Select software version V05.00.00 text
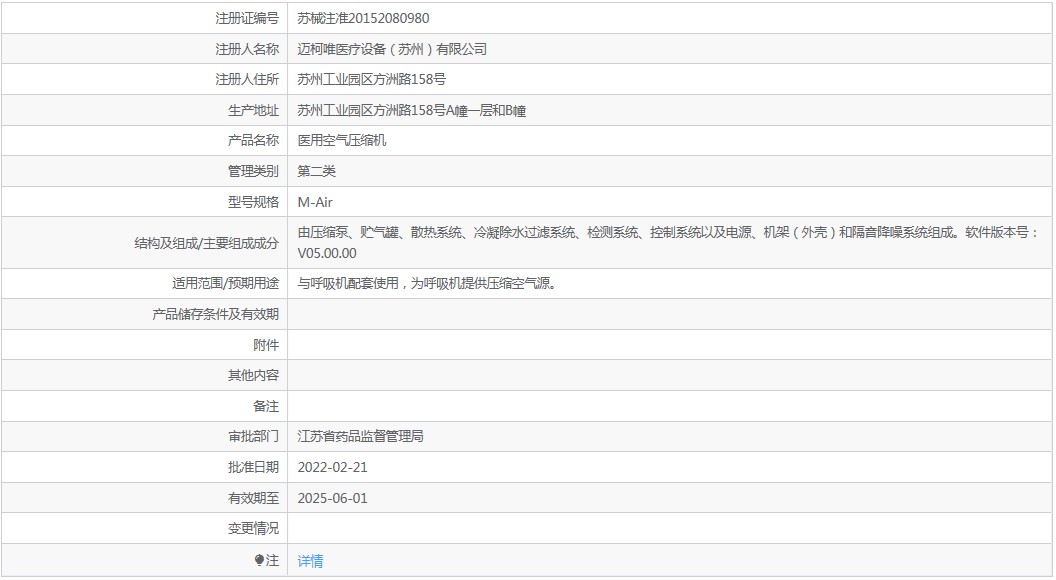The height and width of the screenshot is (580, 1056). [327, 253]
